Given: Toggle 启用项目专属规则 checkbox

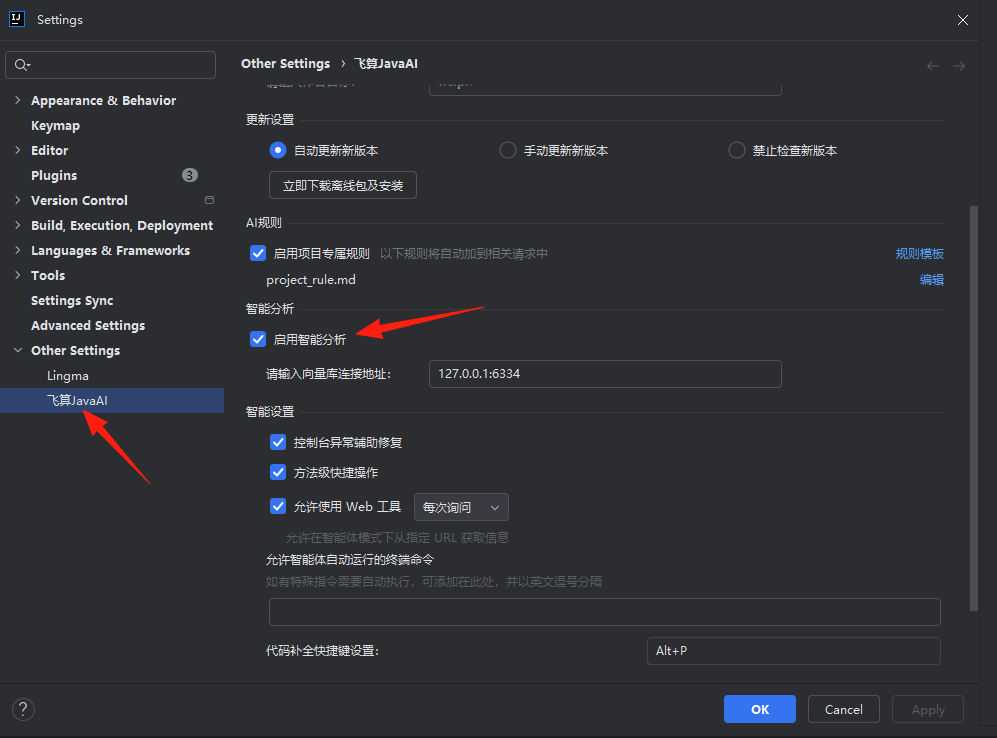Looking at the screenshot, I should (258, 253).
